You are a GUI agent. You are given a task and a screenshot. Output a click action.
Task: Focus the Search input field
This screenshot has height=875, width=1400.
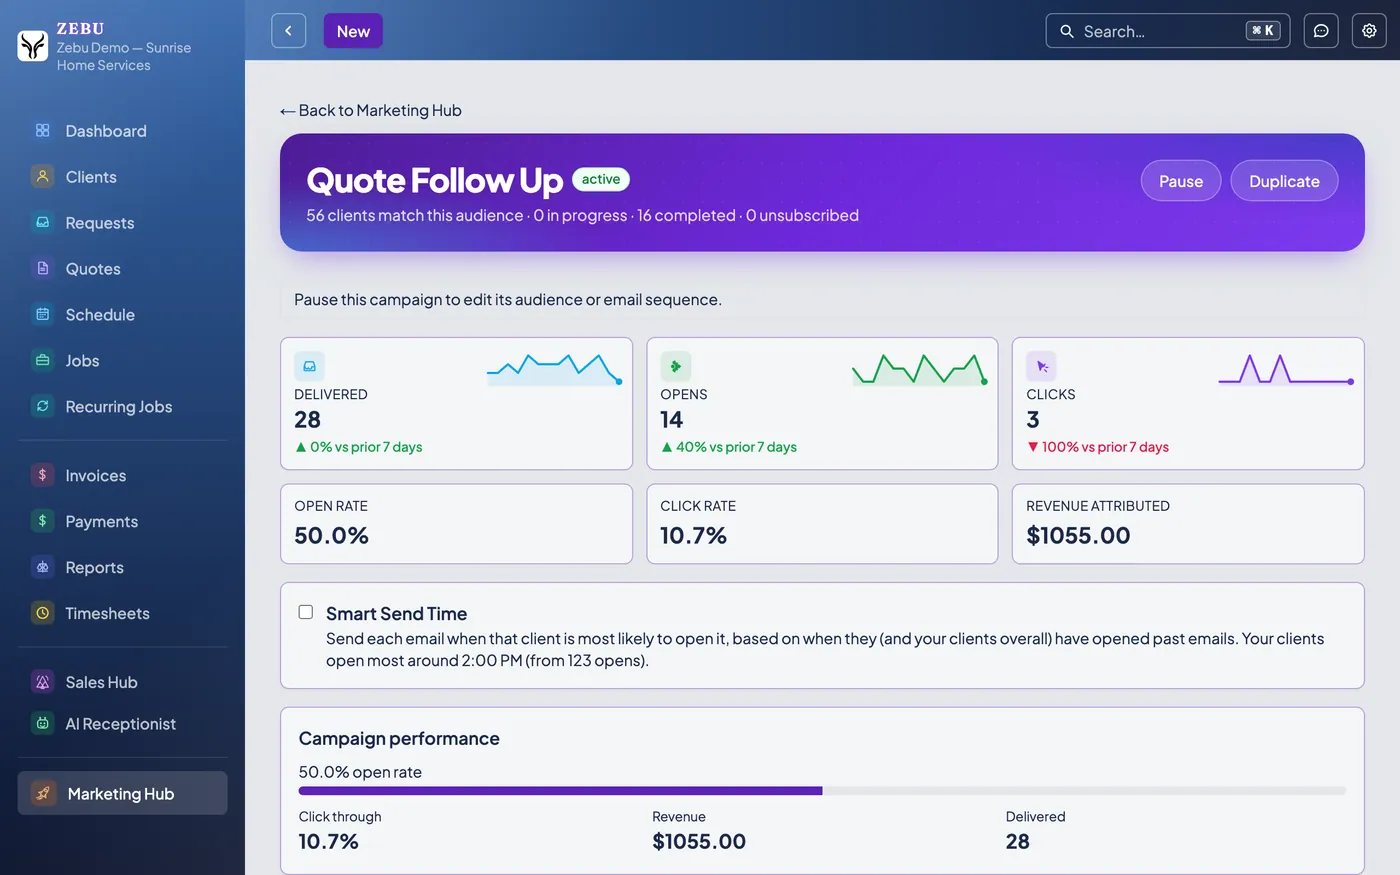tap(1168, 31)
